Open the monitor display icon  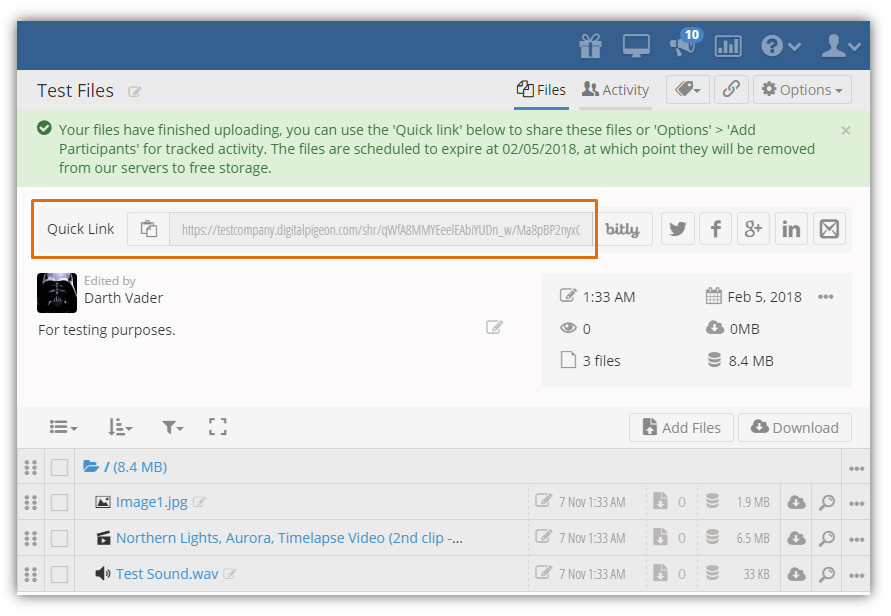[x=636, y=45]
